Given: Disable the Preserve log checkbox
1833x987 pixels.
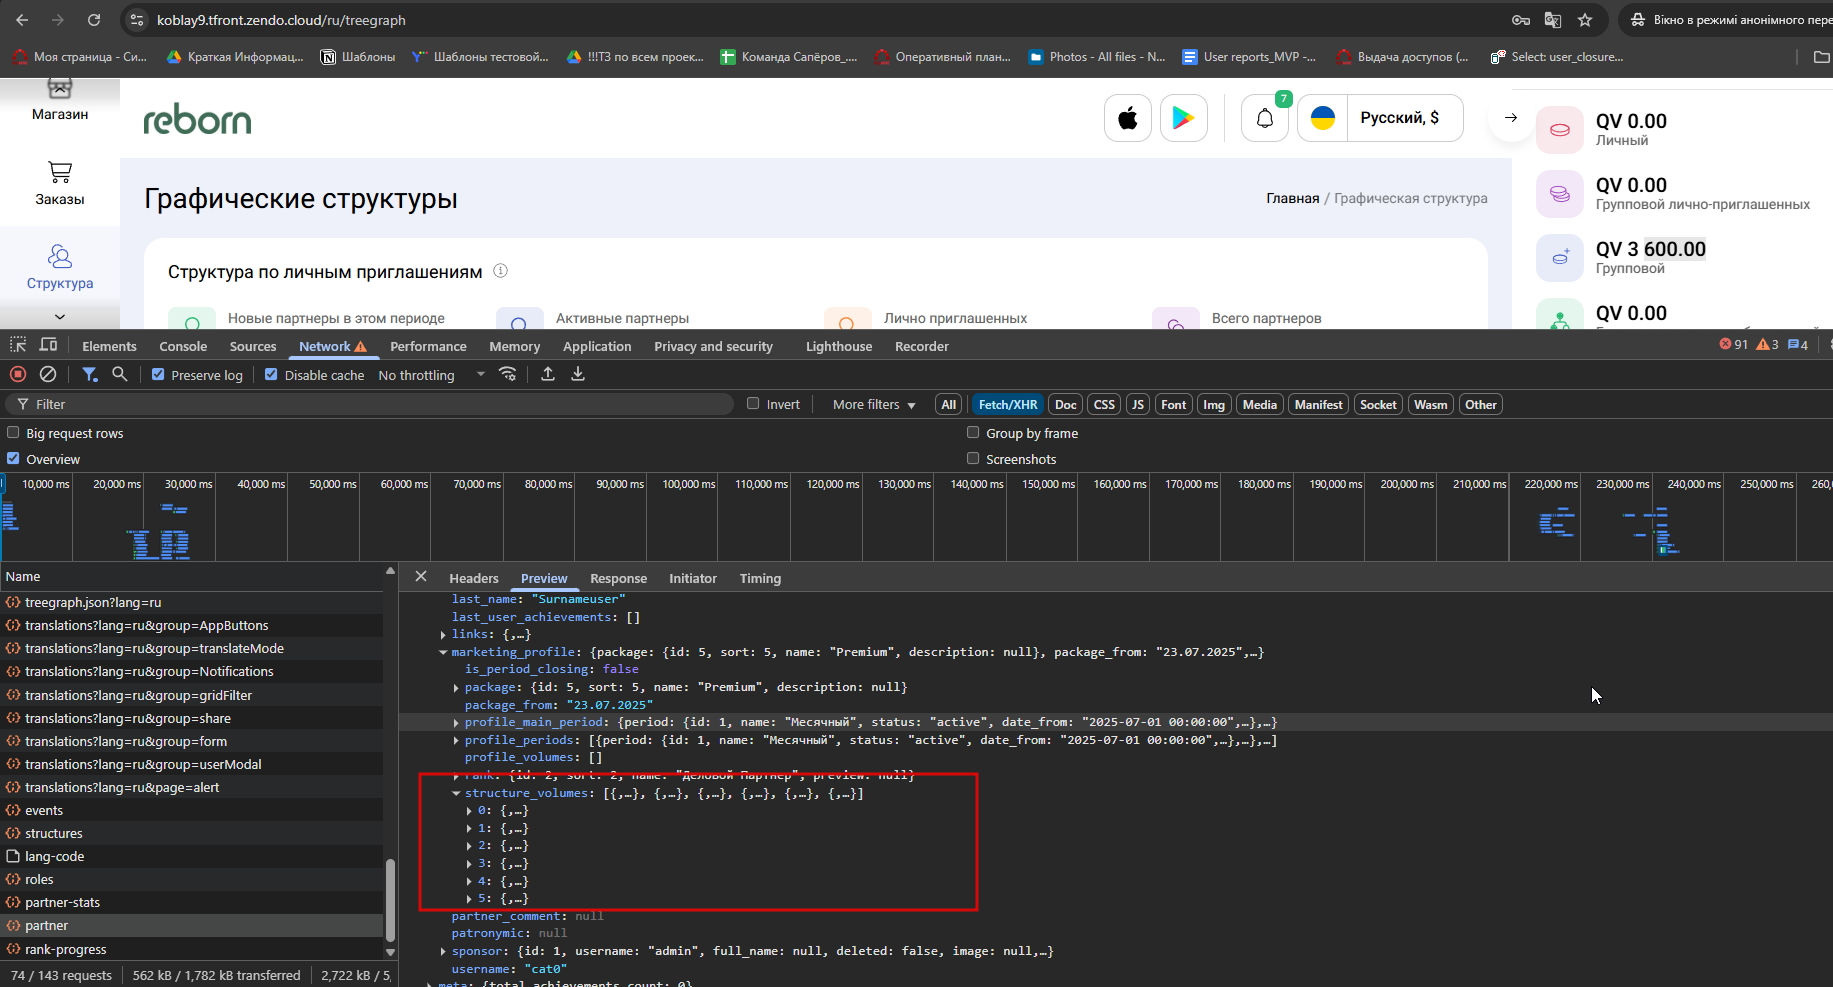Looking at the screenshot, I should (158, 375).
